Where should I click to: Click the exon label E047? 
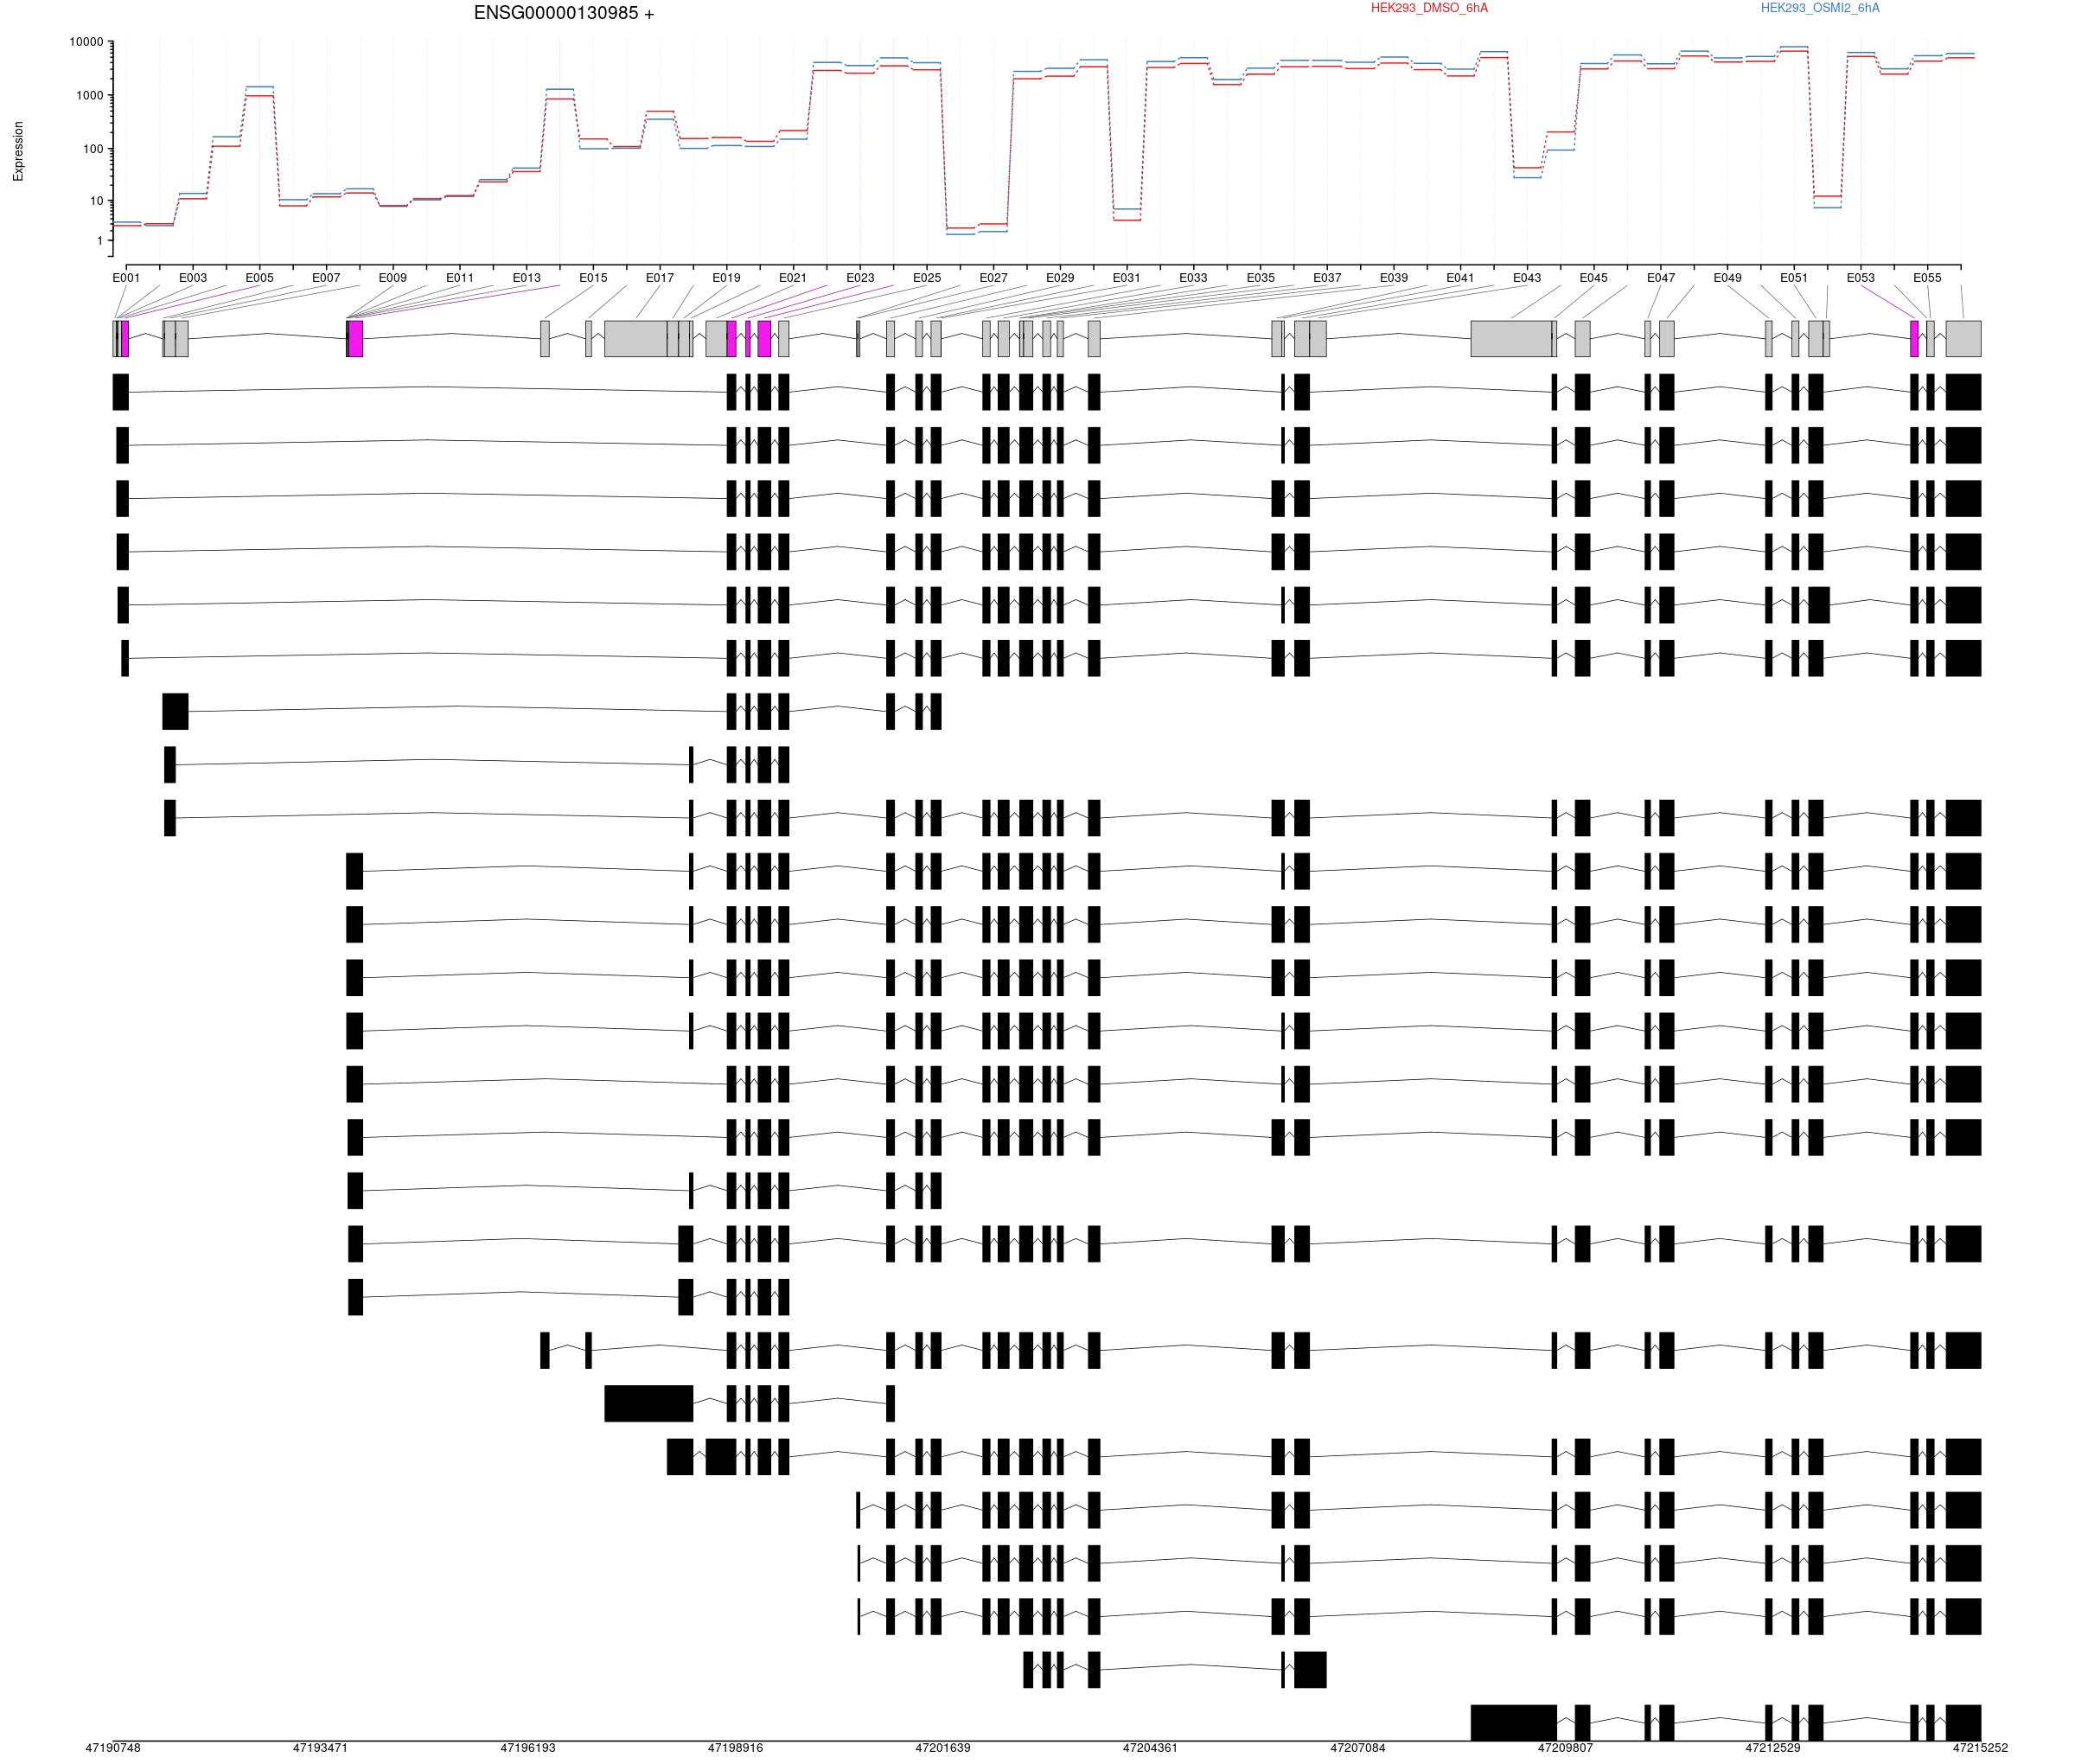1661,278
